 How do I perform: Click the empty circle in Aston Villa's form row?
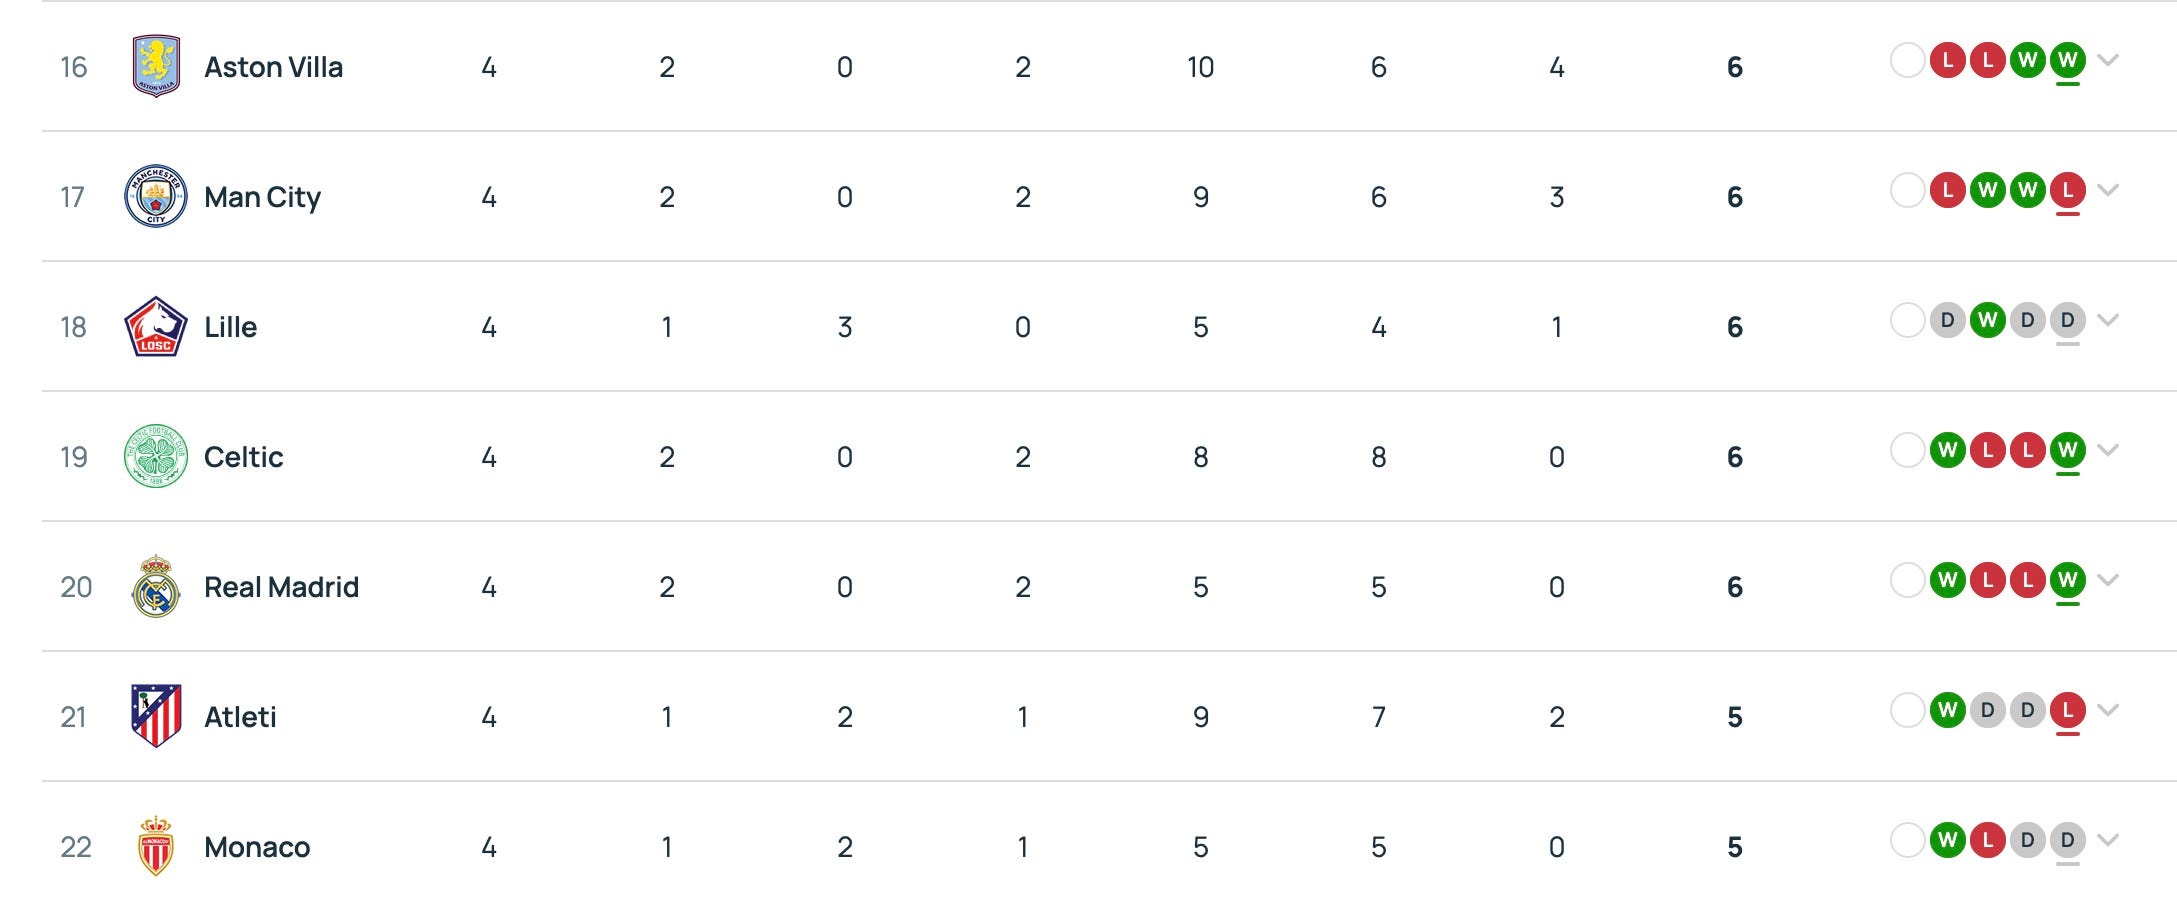pyautogui.click(x=1907, y=60)
